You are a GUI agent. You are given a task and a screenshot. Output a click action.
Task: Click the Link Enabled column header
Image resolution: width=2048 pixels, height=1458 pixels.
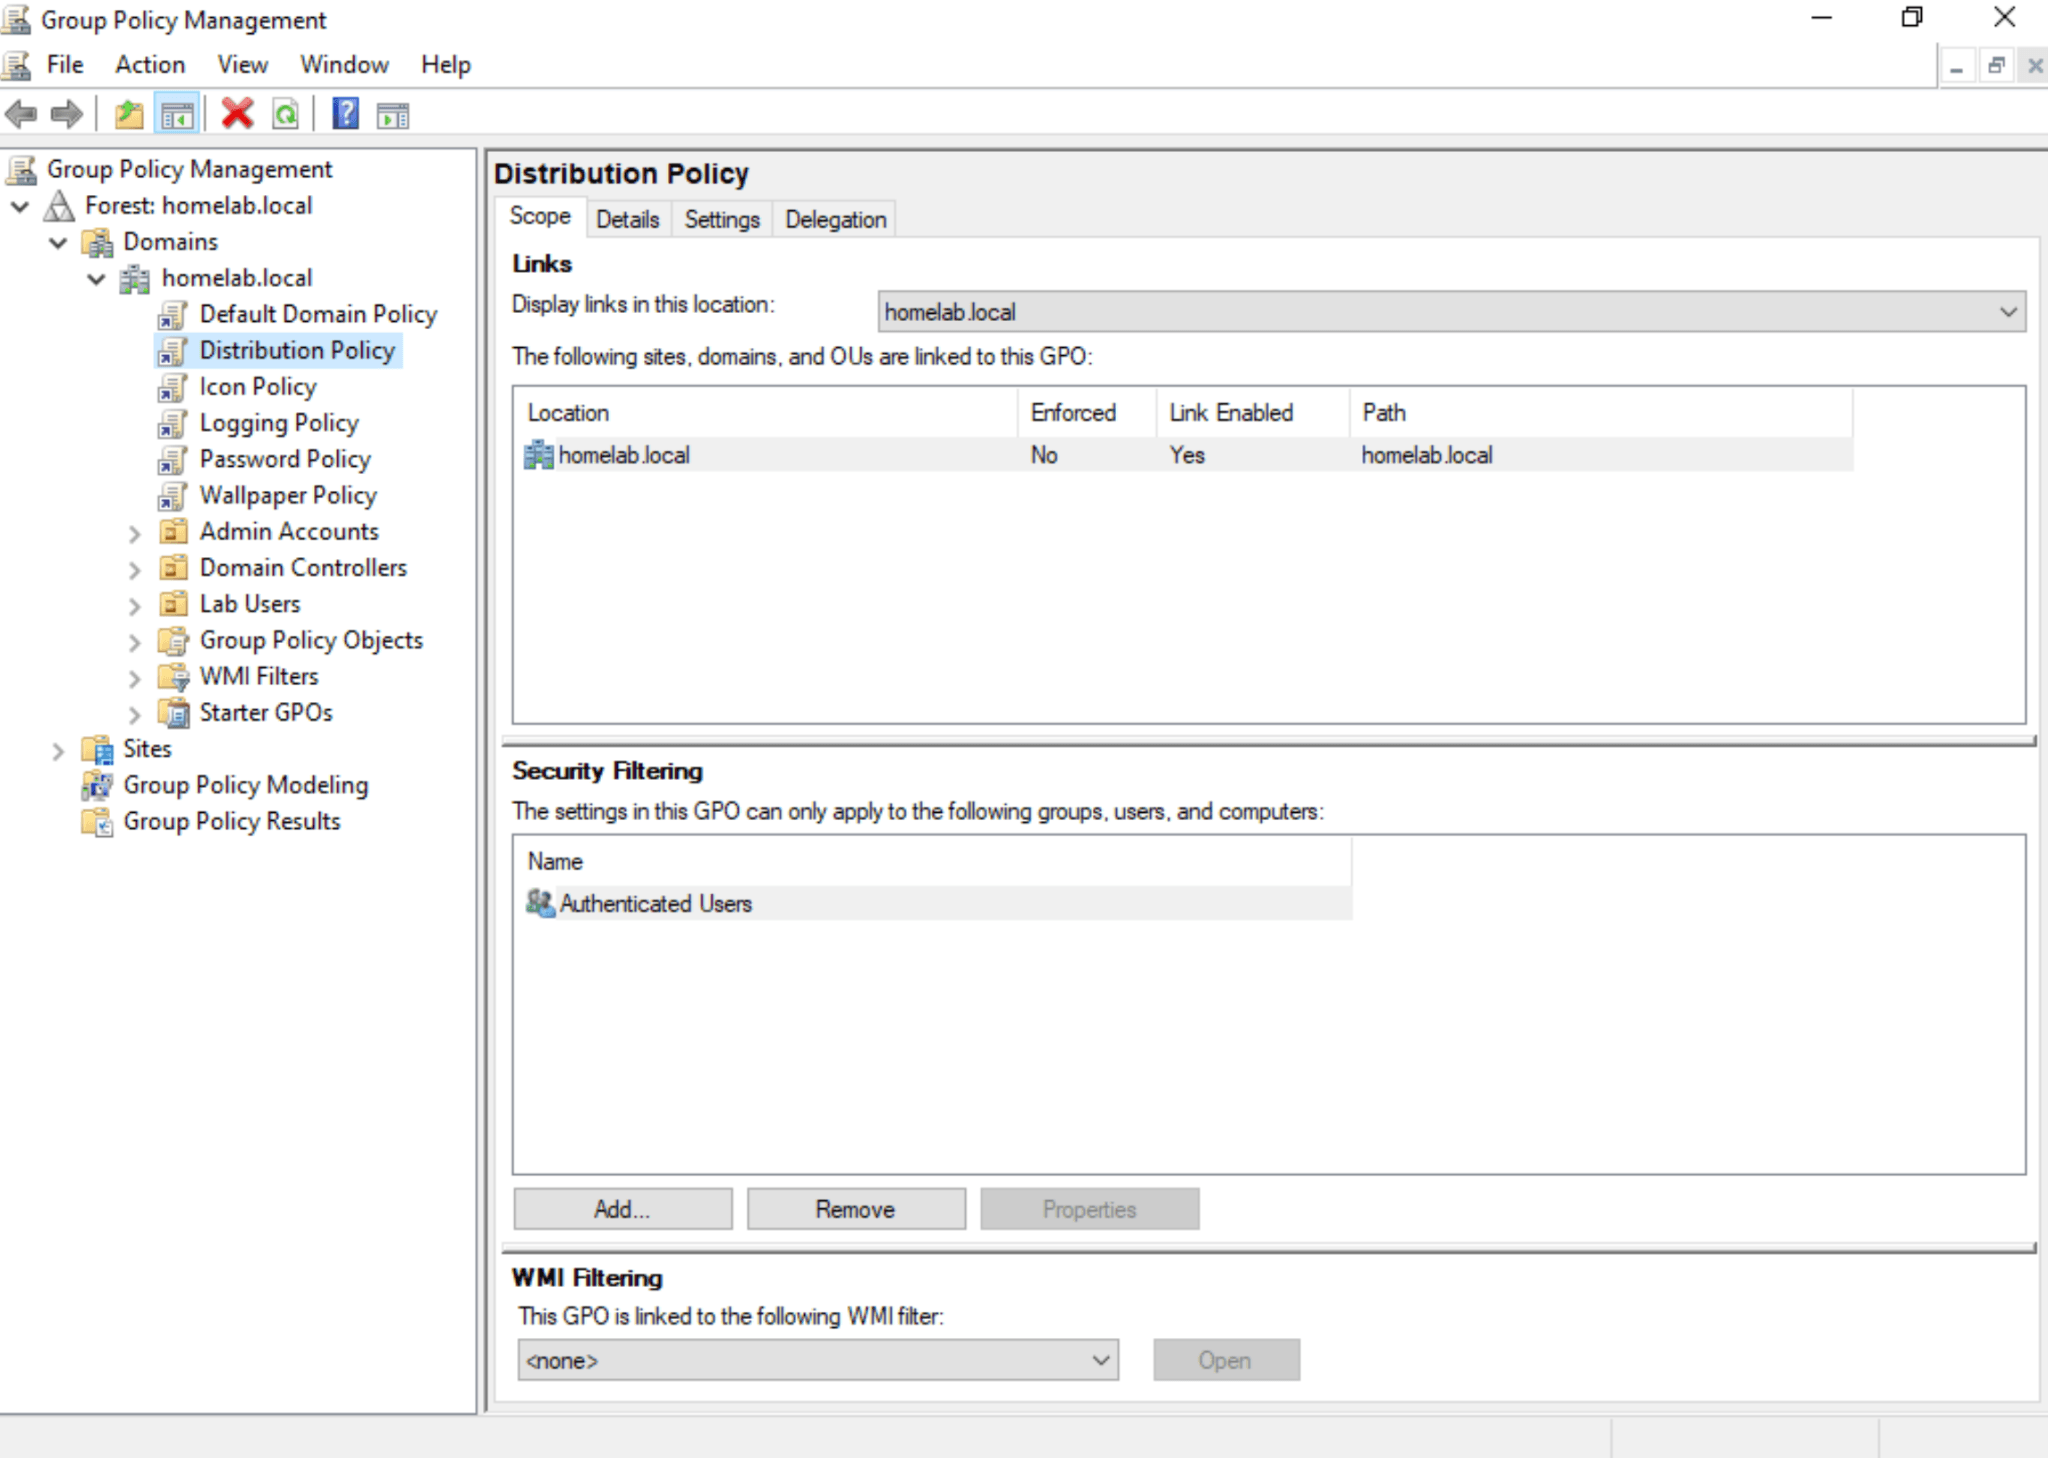[1254, 413]
